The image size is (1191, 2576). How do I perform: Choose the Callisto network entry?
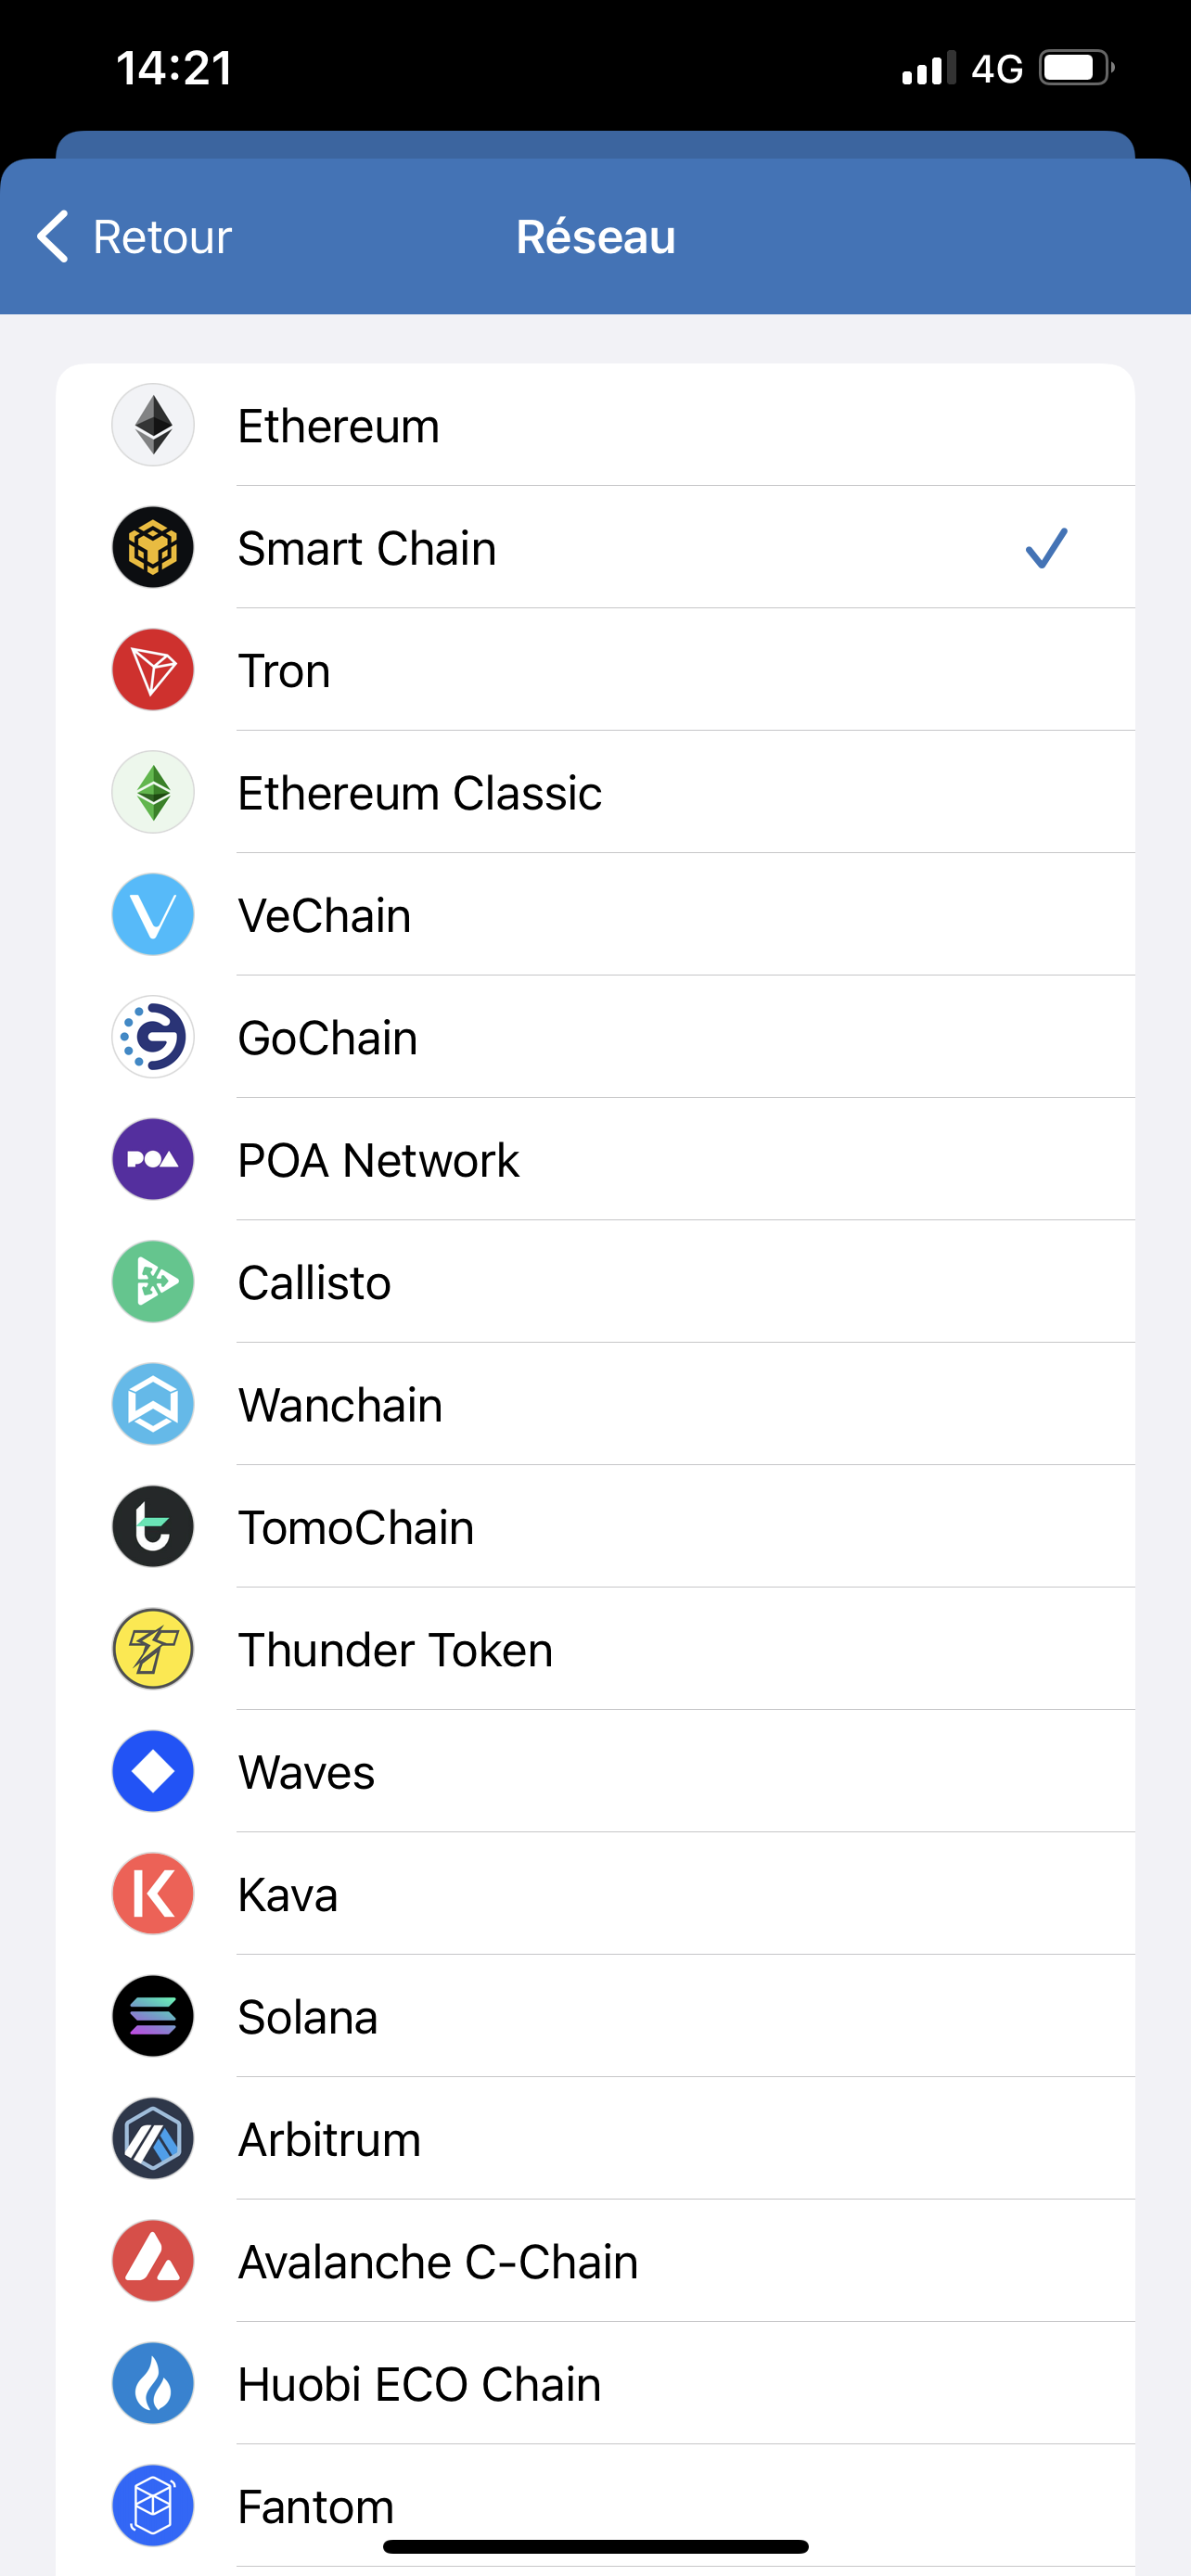[x=314, y=1283]
